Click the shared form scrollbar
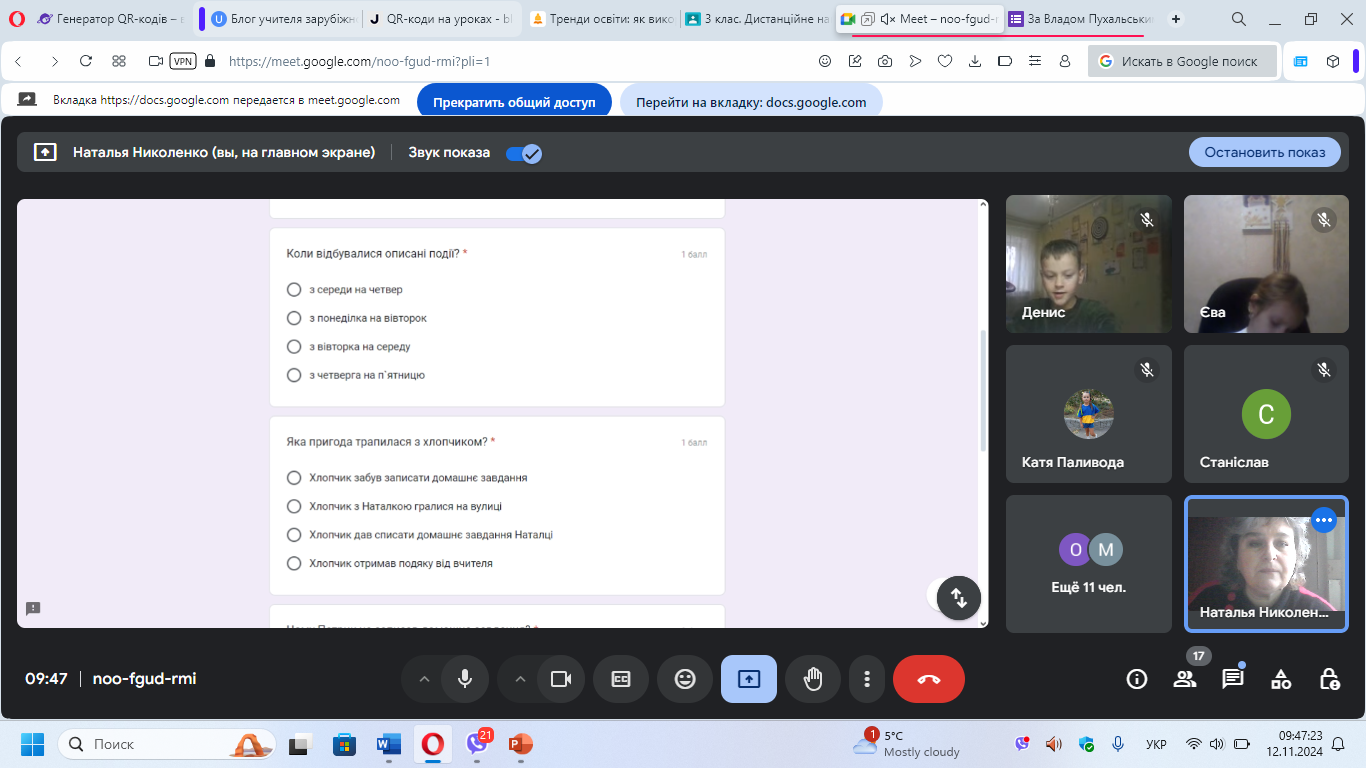This screenshot has height=768, width=1366. 983,390
